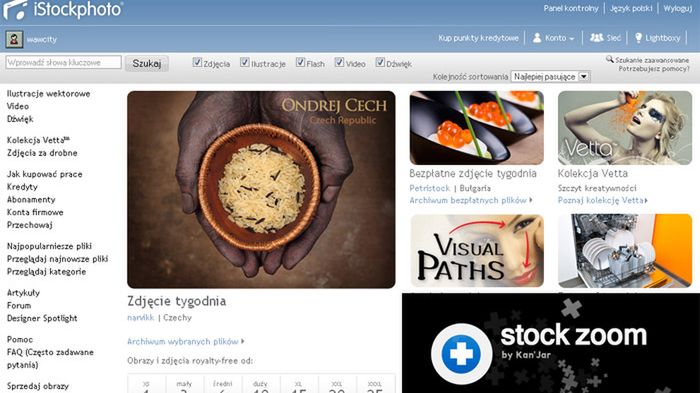Select Język polski language option
700x393 pixels.
[631, 8]
